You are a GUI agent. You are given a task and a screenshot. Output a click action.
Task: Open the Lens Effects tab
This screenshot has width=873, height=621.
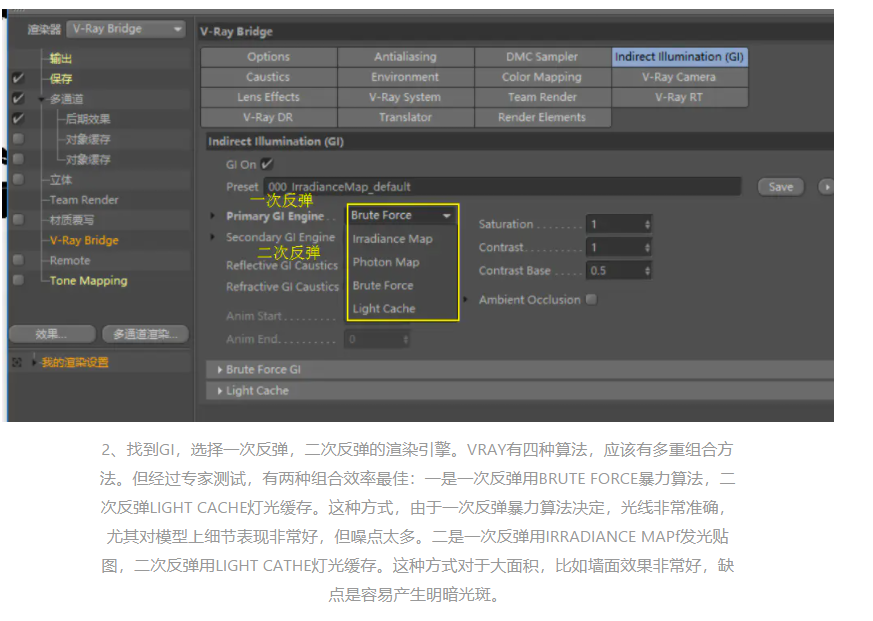point(269,97)
